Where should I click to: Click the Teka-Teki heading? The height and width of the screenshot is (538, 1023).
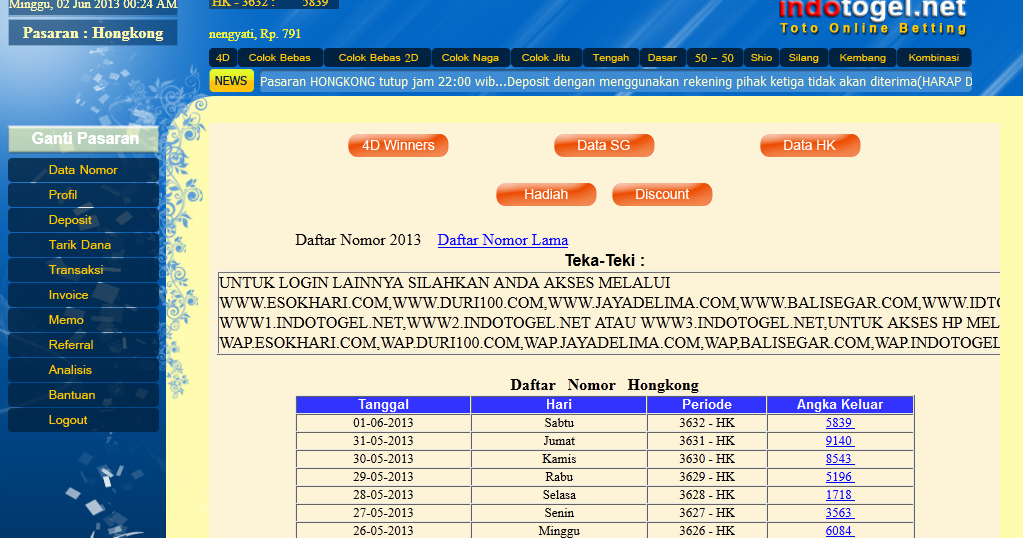click(605, 261)
